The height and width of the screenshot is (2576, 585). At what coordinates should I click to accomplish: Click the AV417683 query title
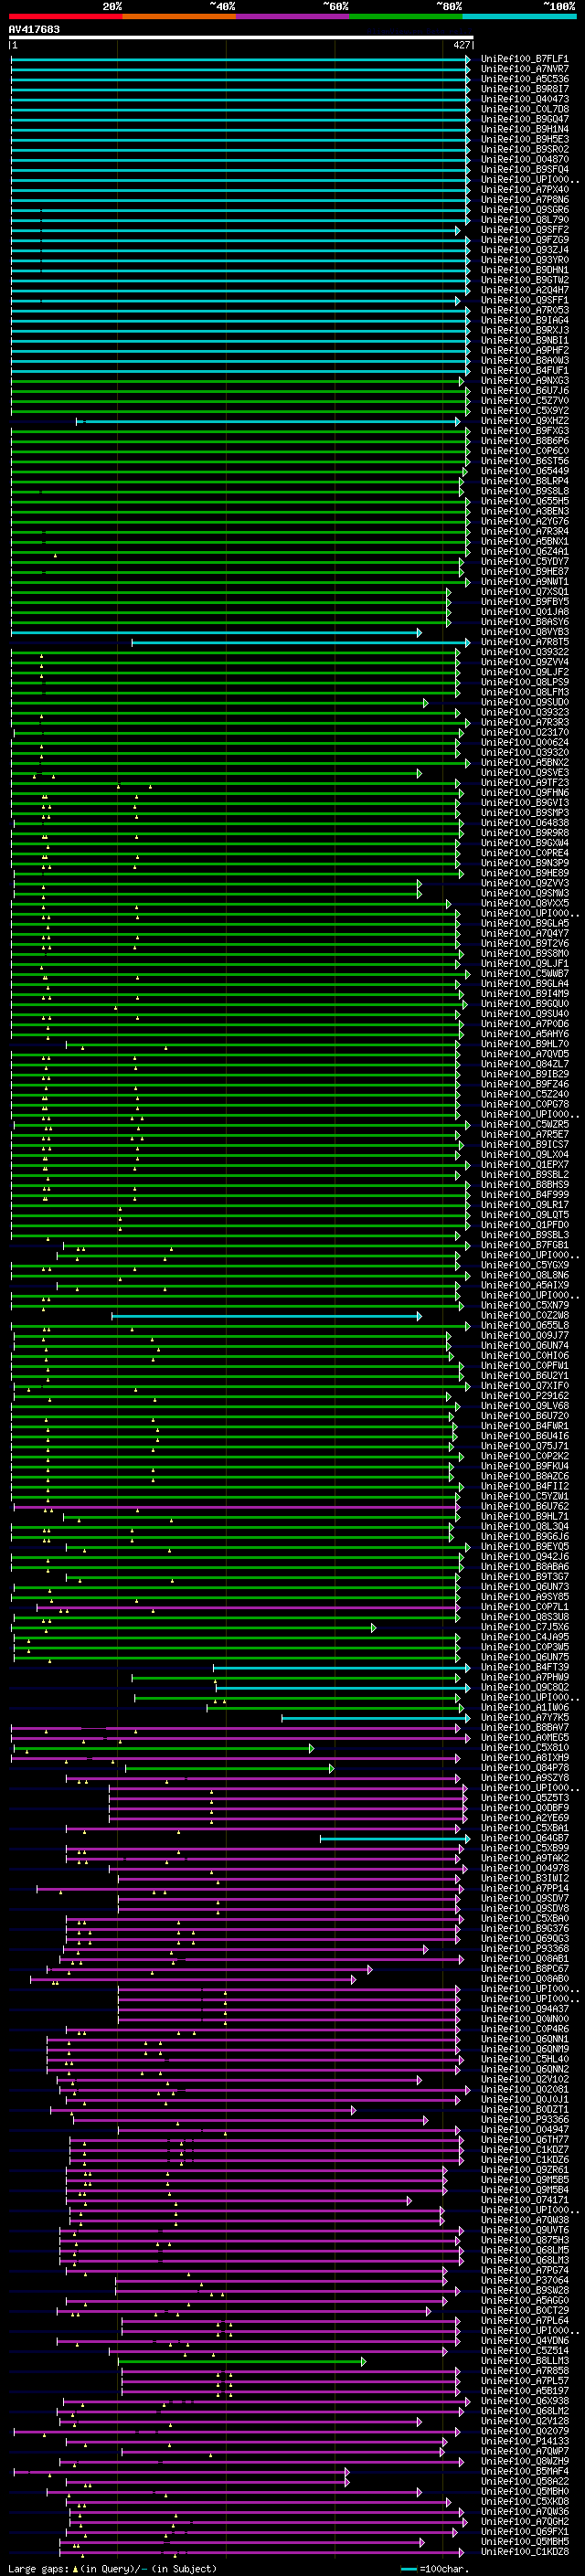tap(34, 30)
